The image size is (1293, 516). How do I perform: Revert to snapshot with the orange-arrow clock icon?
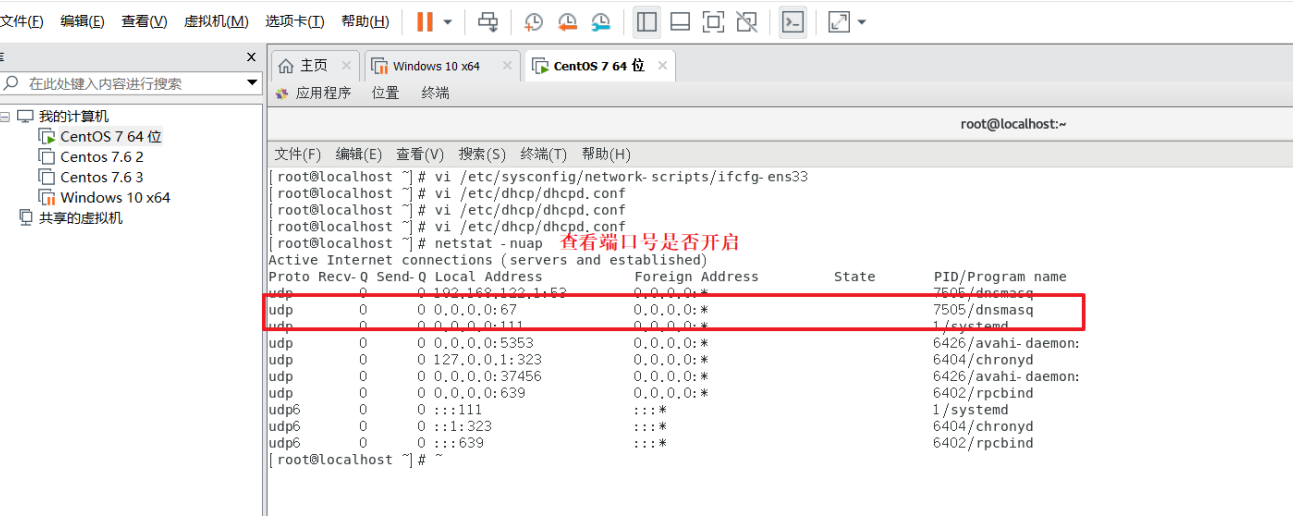(567, 21)
